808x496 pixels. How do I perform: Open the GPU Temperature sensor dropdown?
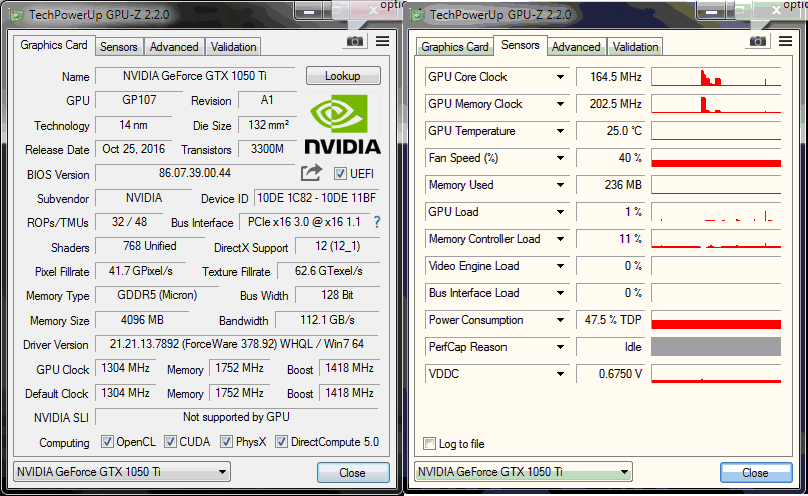coord(560,131)
